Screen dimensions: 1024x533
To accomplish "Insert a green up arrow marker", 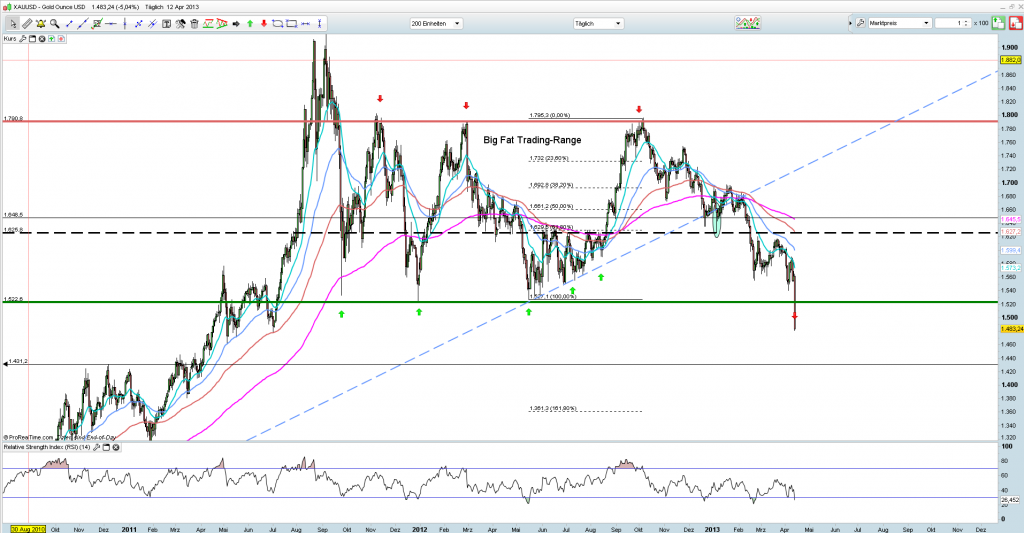I will click(x=250, y=24).
